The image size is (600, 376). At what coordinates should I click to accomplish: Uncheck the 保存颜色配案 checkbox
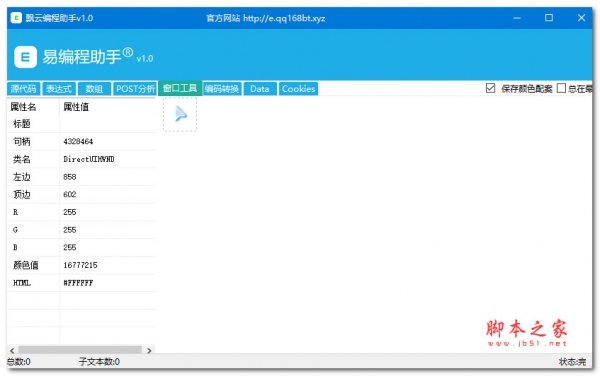490,88
